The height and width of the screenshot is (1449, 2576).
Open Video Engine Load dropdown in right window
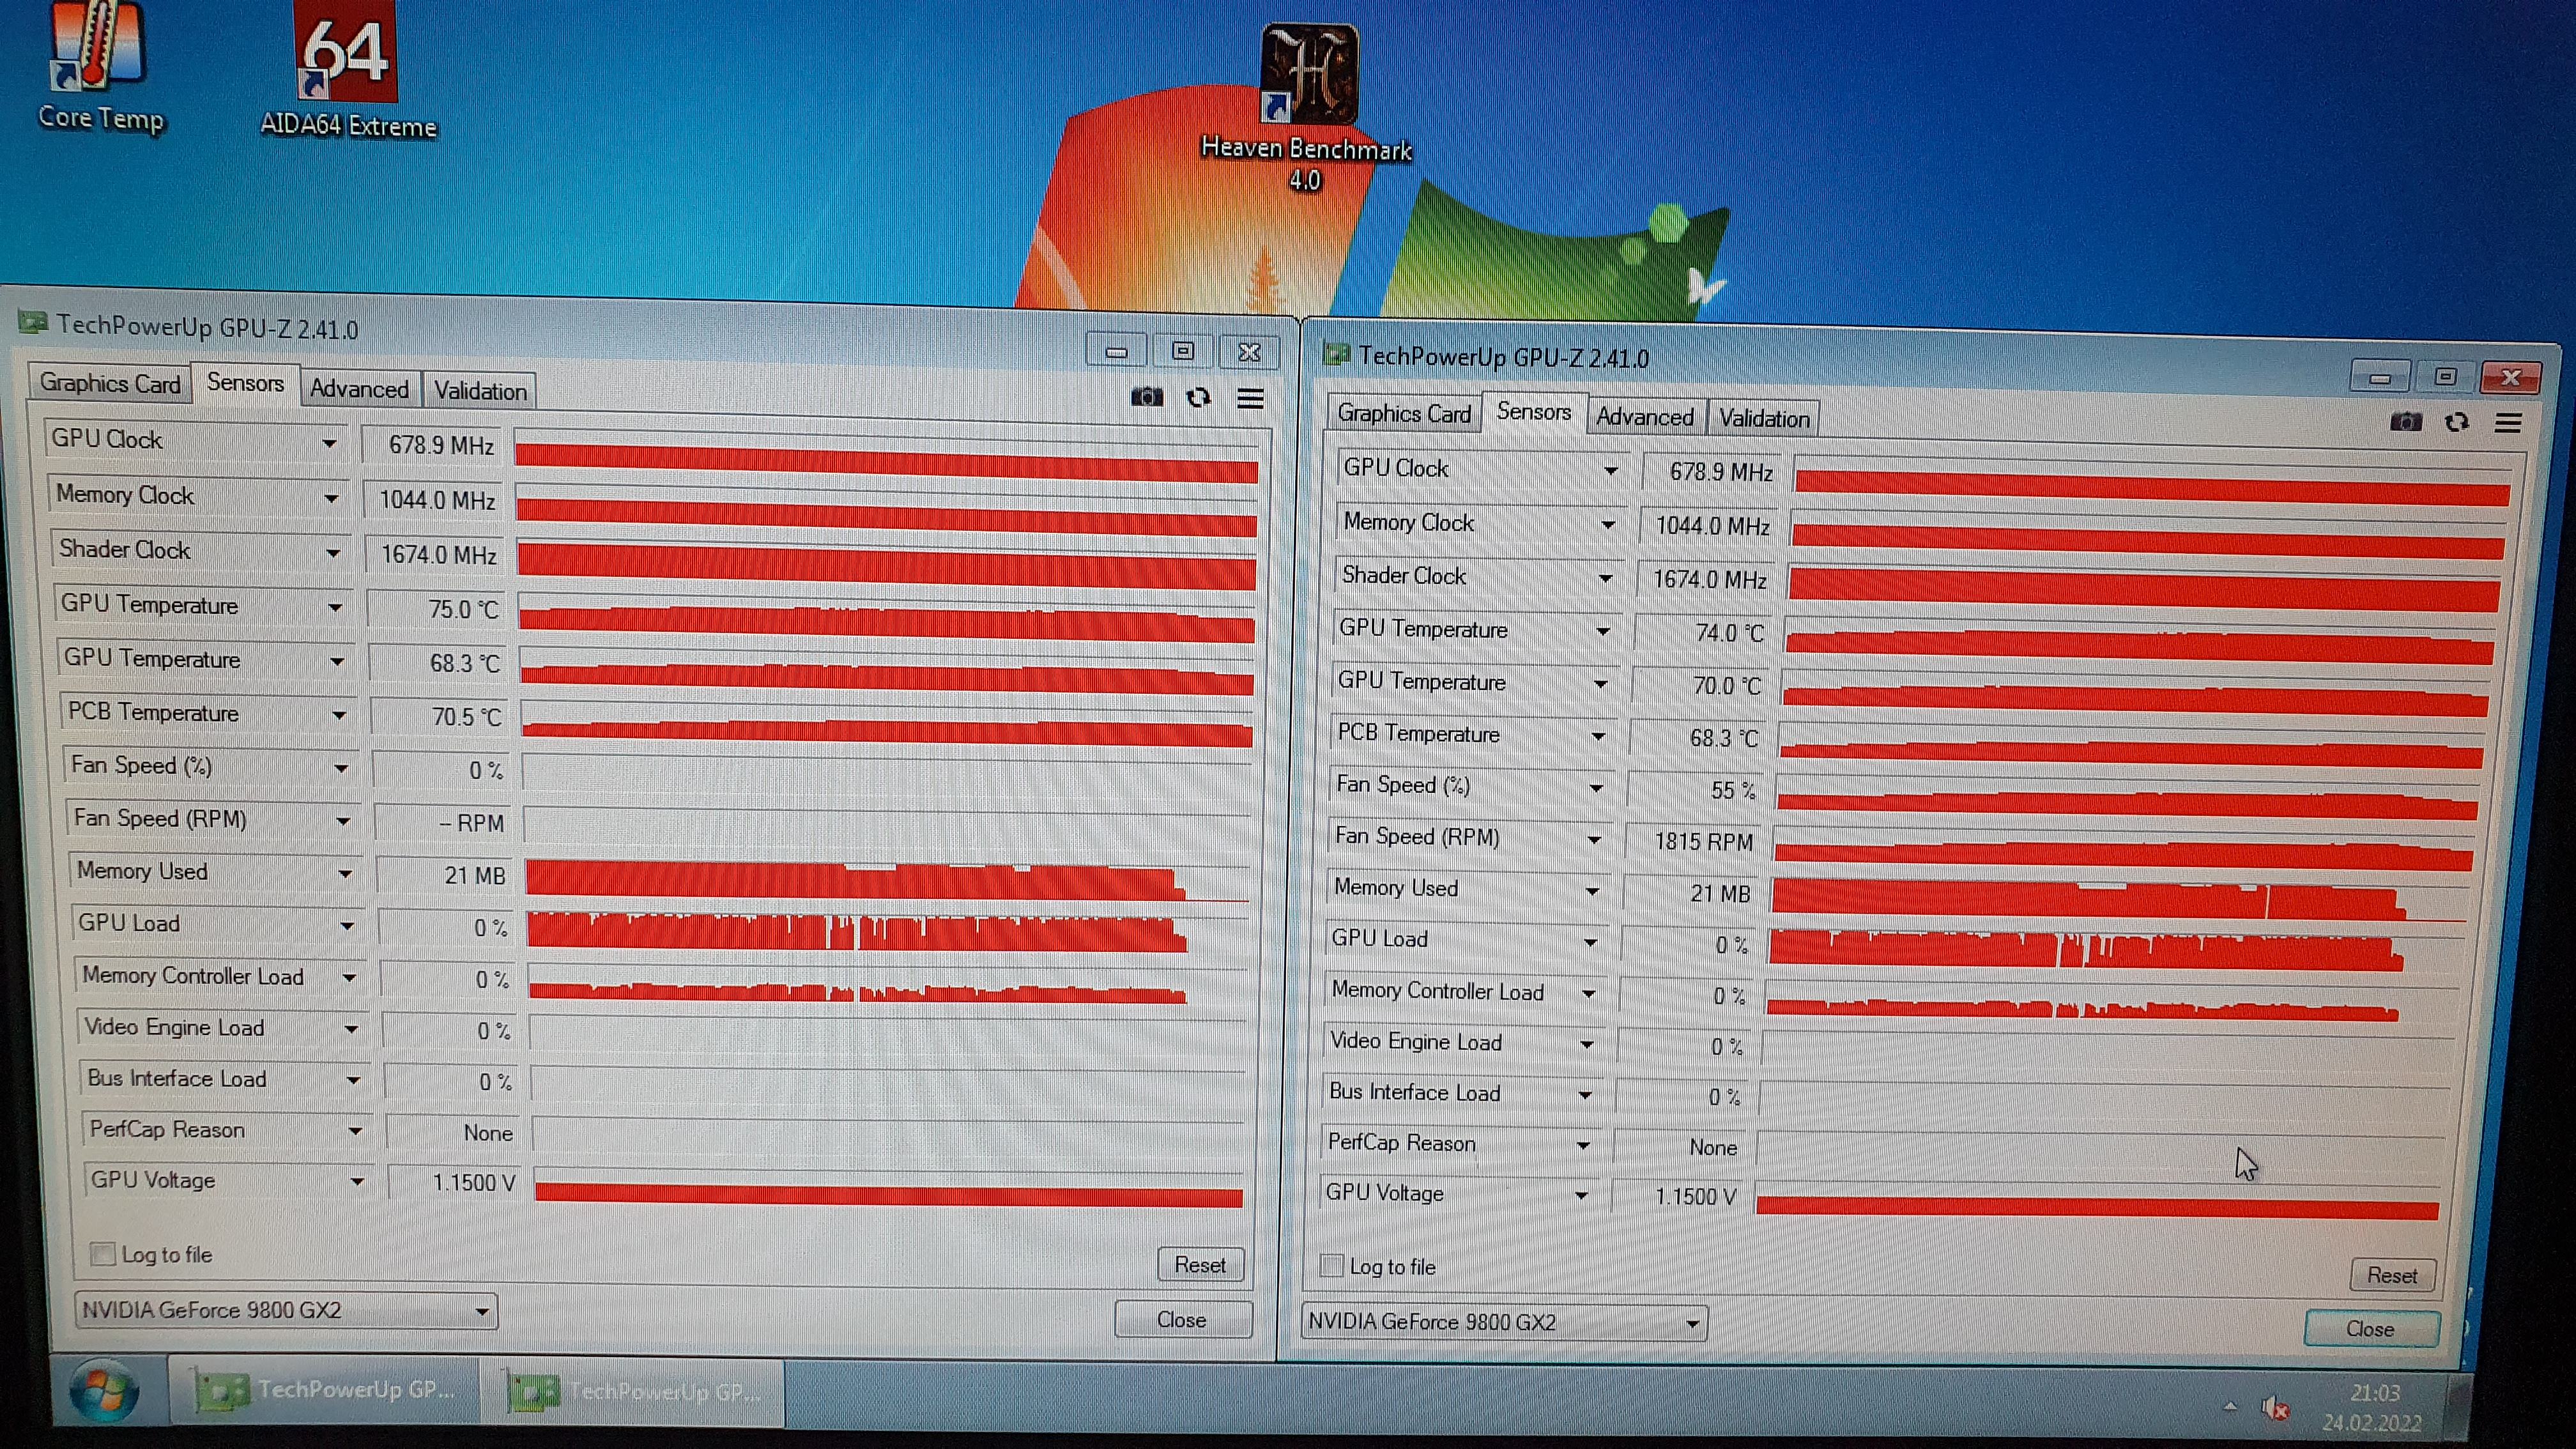point(1587,1044)
